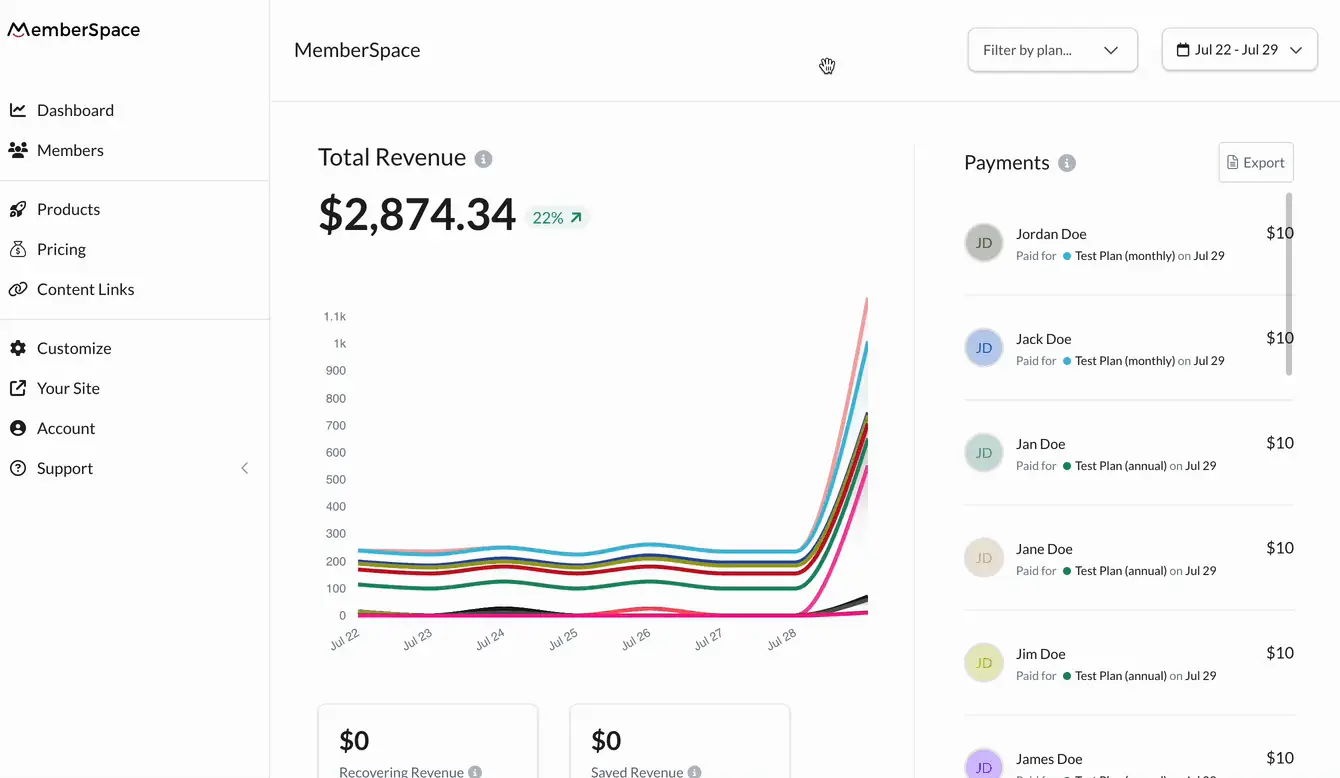Open the Jul 22 - Jul 29 date range dropdown

tap(1240, 50)
